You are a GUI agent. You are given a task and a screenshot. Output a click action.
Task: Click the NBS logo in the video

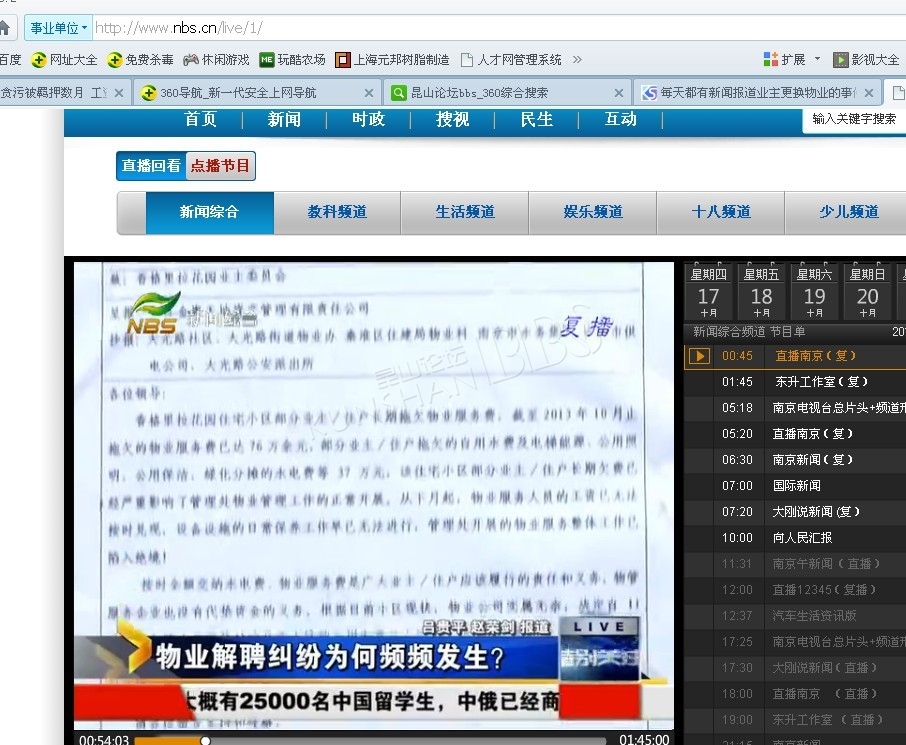tap(154, 314)
